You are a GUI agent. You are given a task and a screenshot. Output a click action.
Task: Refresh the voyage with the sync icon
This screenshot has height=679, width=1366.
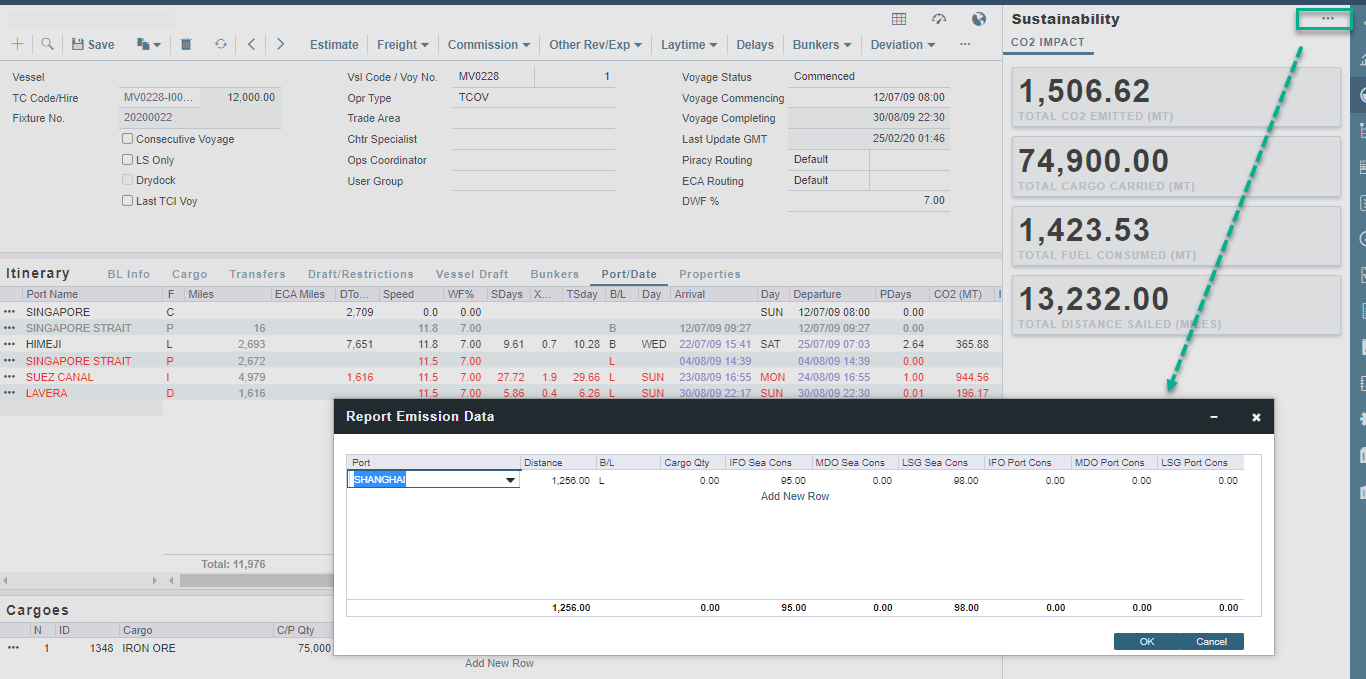pos(219,44)
